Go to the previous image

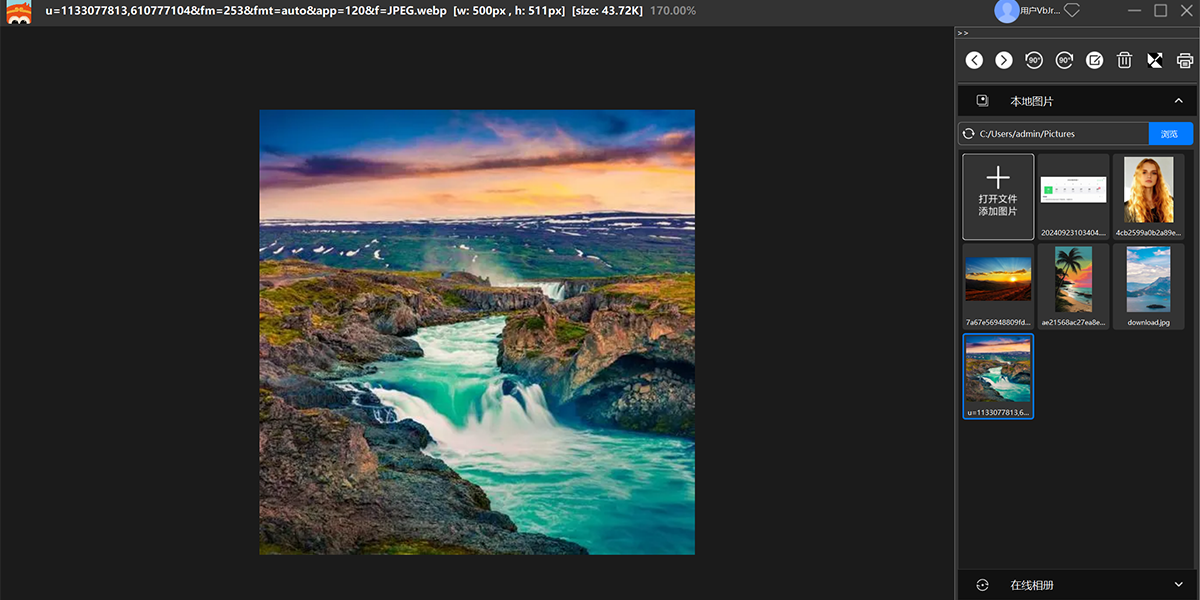[x=974, y=61]
